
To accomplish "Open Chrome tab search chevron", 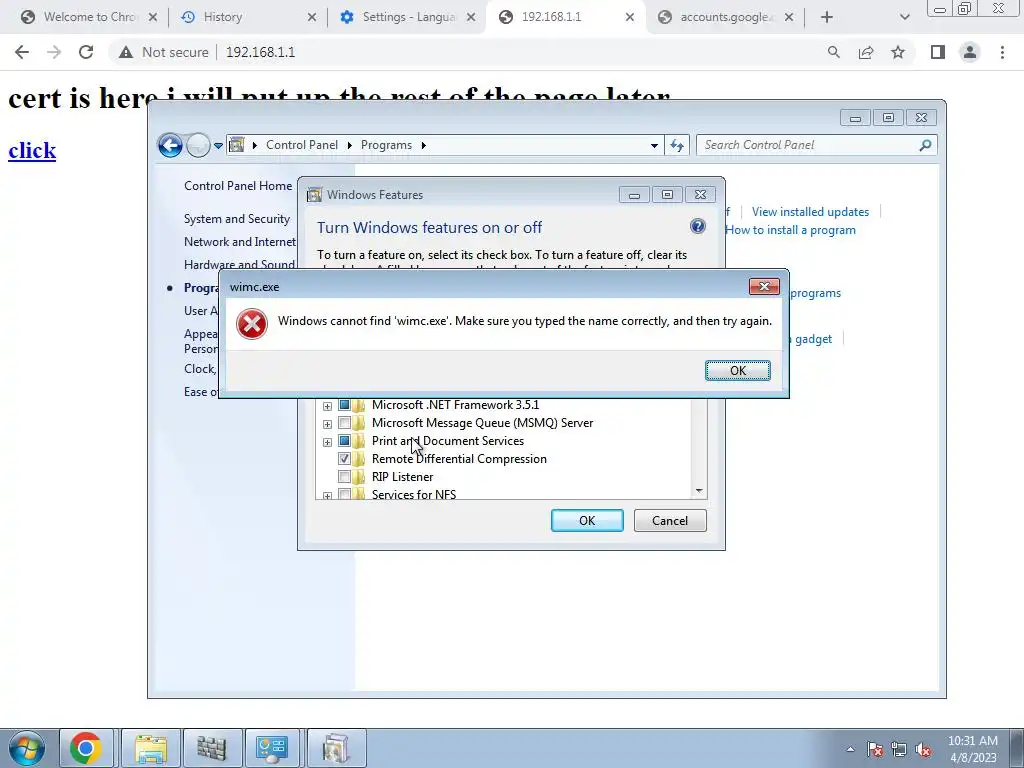I will (x=904, y=17).
